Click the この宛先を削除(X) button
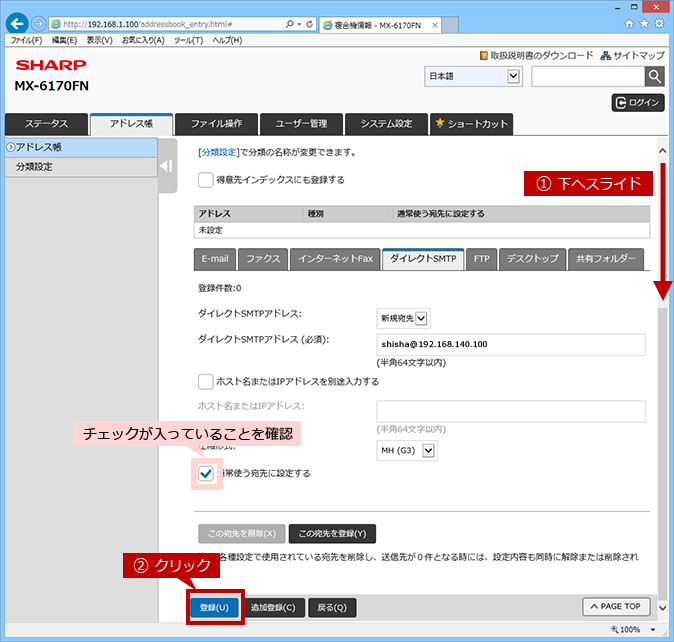Image resolution: width=674 pixels, height=642 pixels. tap(242, 534)
